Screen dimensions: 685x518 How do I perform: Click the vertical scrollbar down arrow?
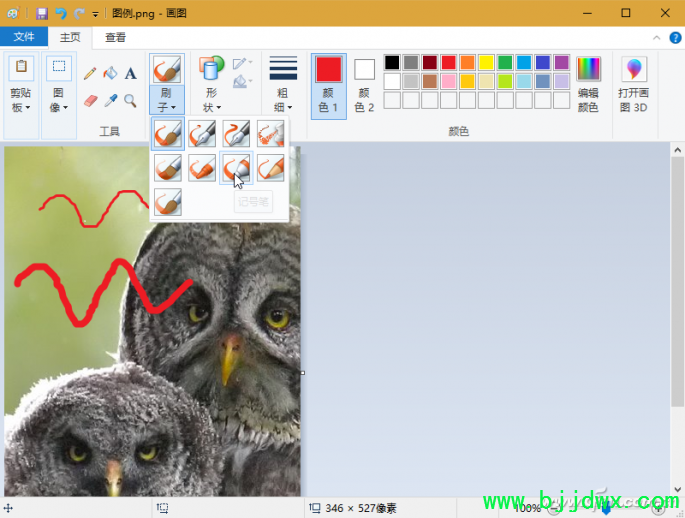click(x=678, y=490)
